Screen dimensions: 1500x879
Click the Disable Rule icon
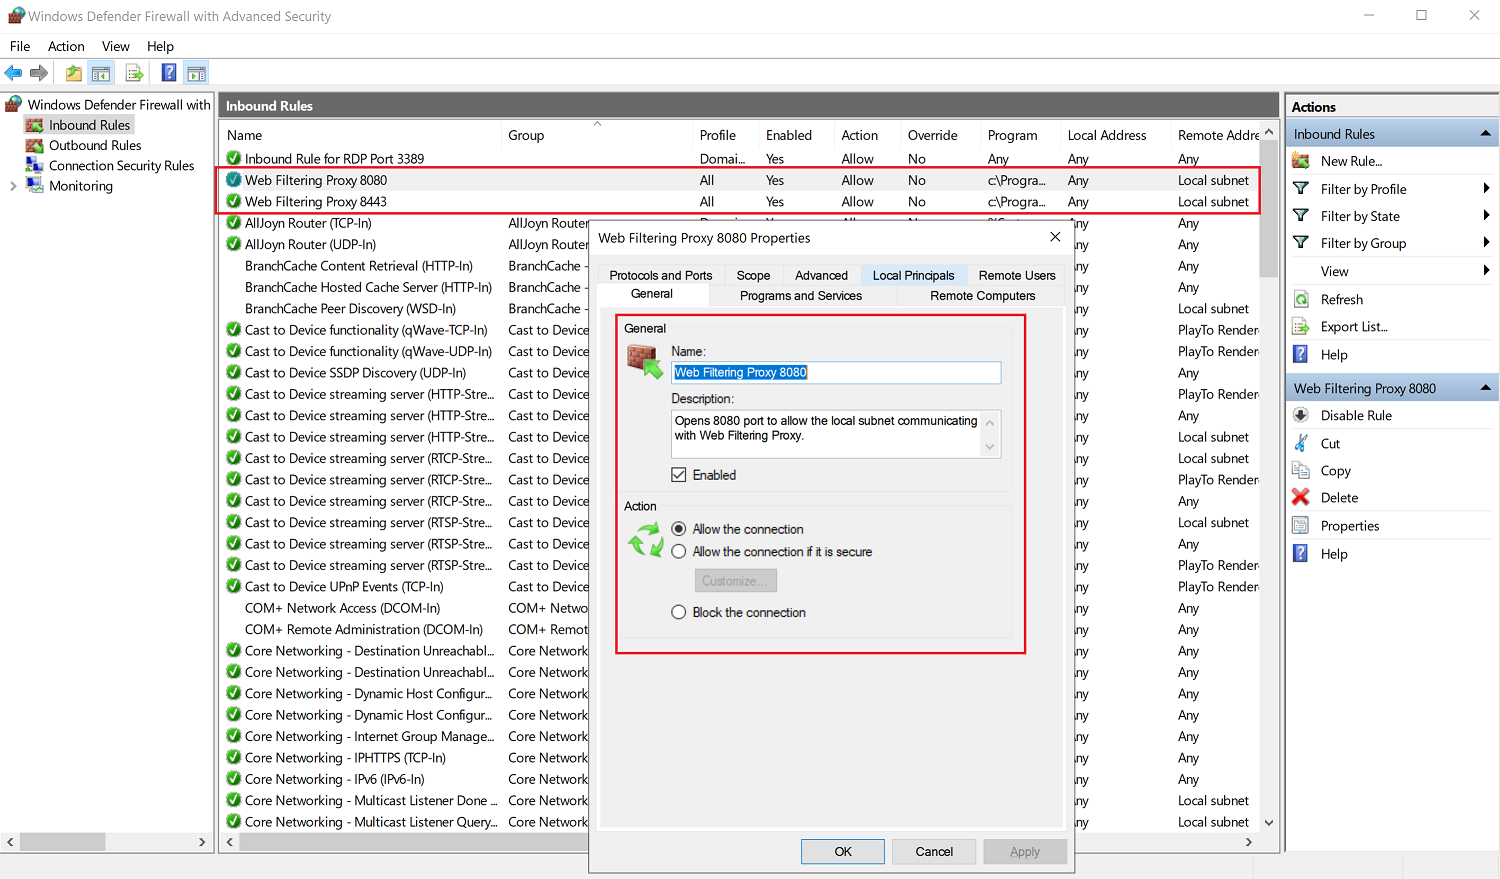pos(1301,415)
